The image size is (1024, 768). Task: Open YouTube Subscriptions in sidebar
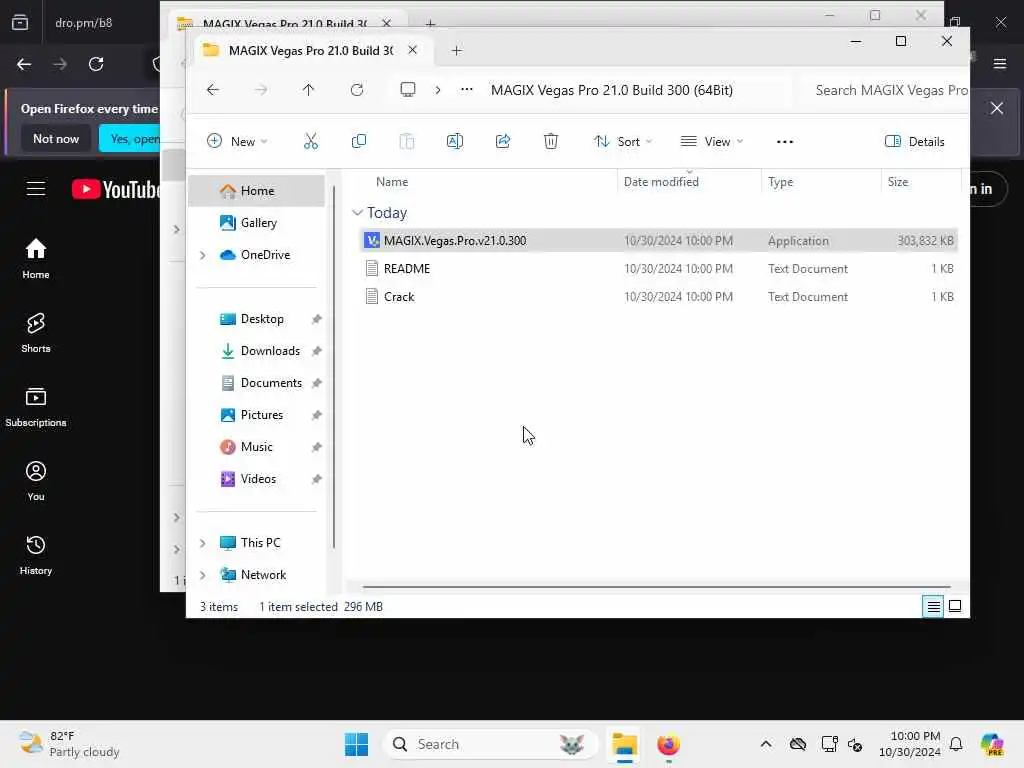coord(36,407)
